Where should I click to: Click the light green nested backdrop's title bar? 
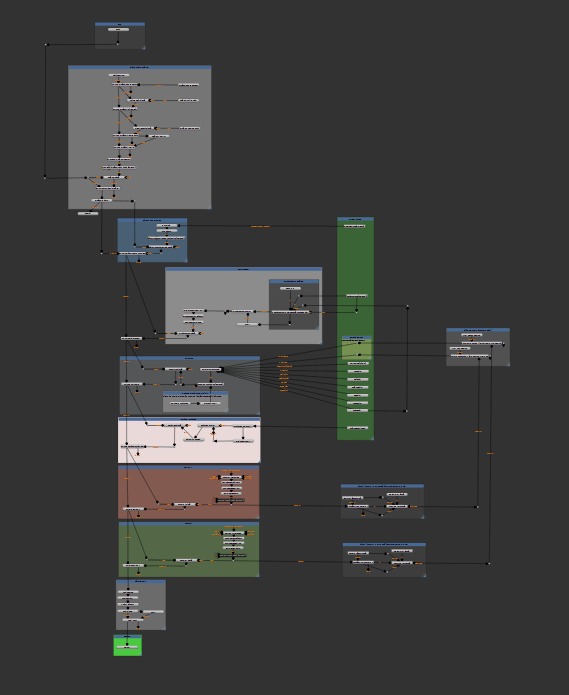pyautogui.click(x=357, y=337)
